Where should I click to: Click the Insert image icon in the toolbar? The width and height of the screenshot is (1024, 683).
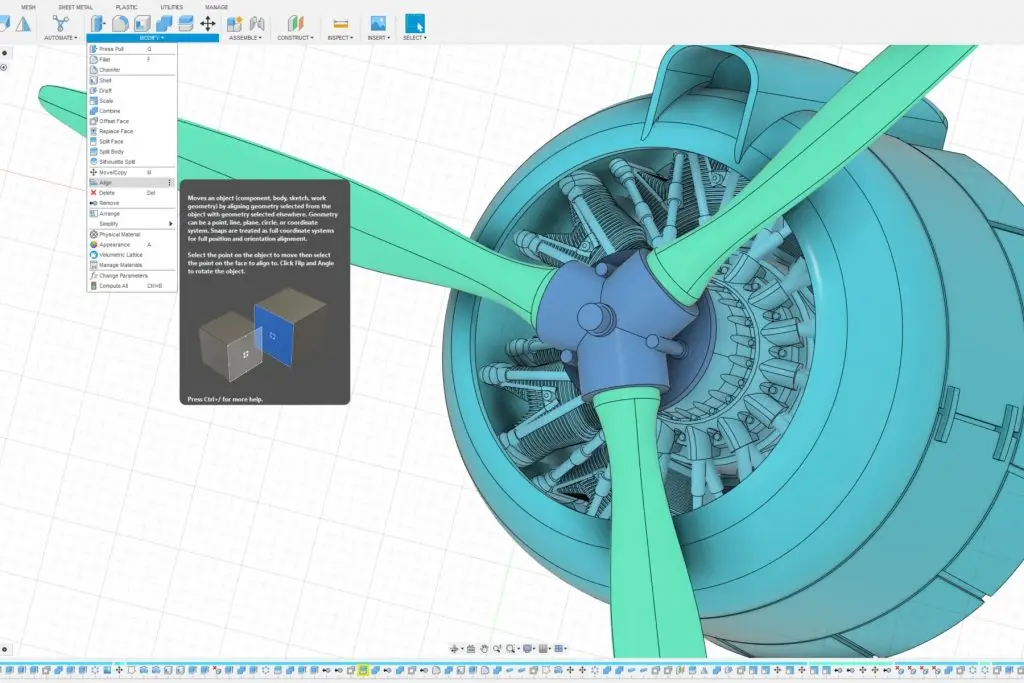pos(378,23)
